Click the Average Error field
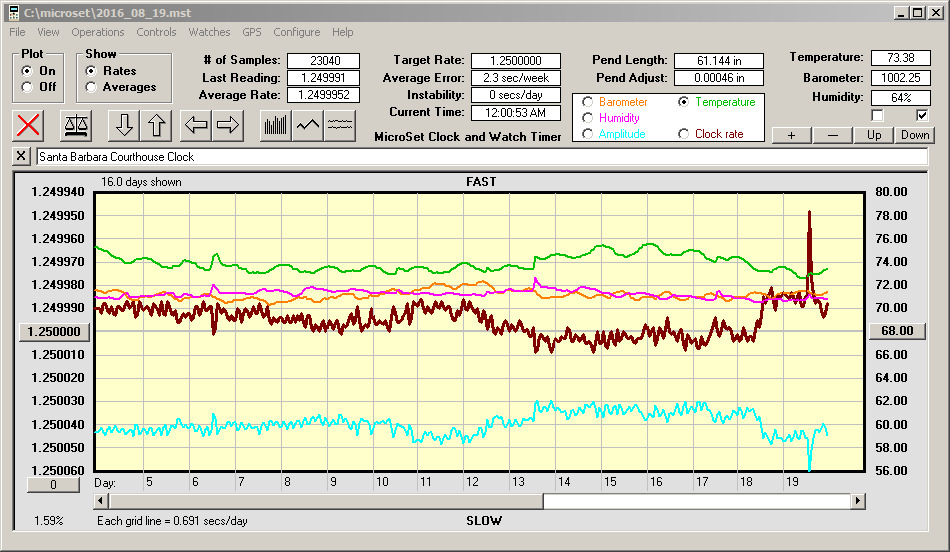 pyautogui.click(x=516, y=78)
